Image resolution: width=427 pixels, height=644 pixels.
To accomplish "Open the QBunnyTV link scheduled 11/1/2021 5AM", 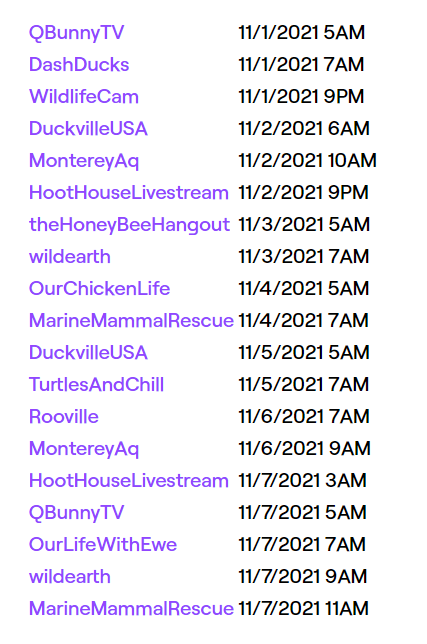I will tap(76, 33).
